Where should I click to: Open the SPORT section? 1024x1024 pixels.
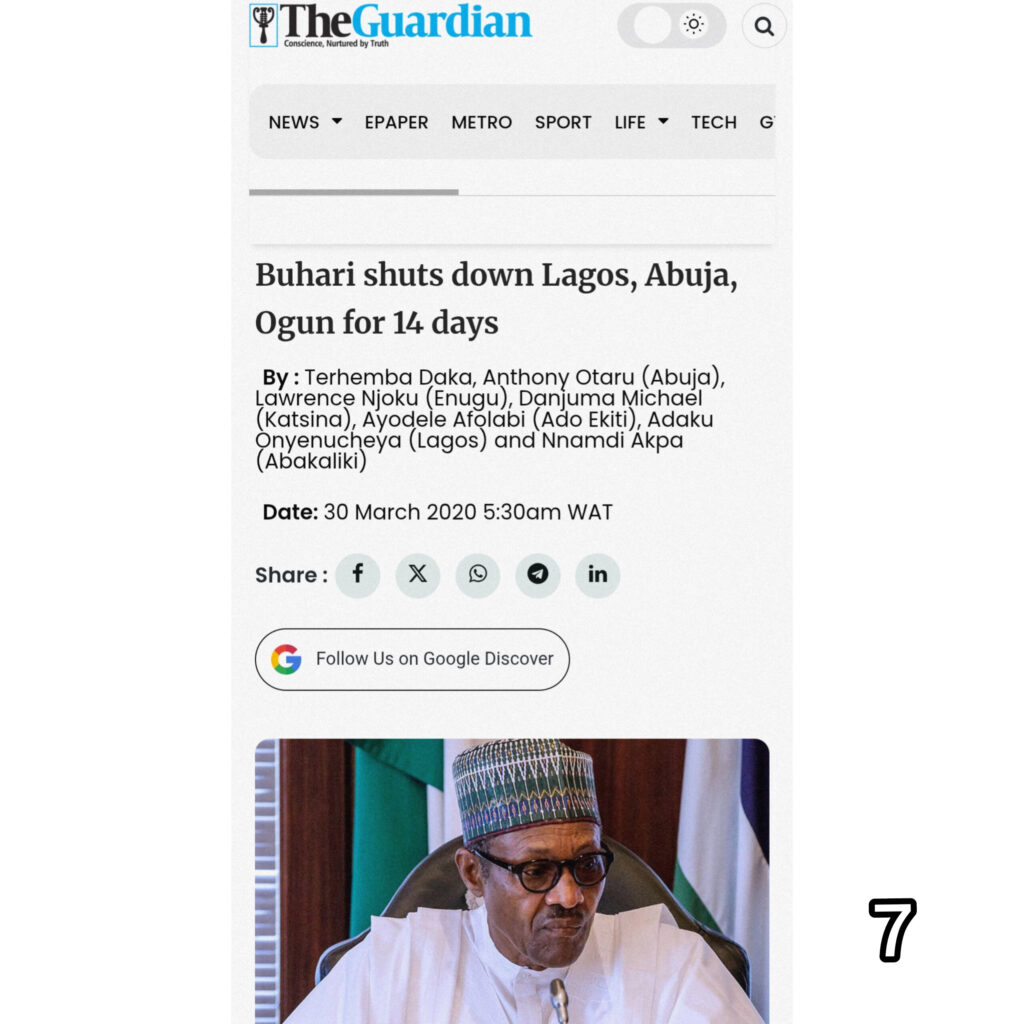[563, 122]
